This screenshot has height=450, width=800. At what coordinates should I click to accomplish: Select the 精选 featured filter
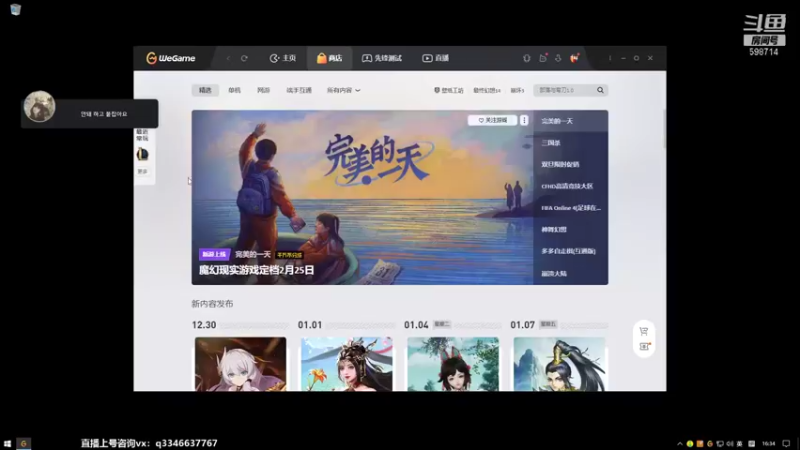click(x=205, y=90)
